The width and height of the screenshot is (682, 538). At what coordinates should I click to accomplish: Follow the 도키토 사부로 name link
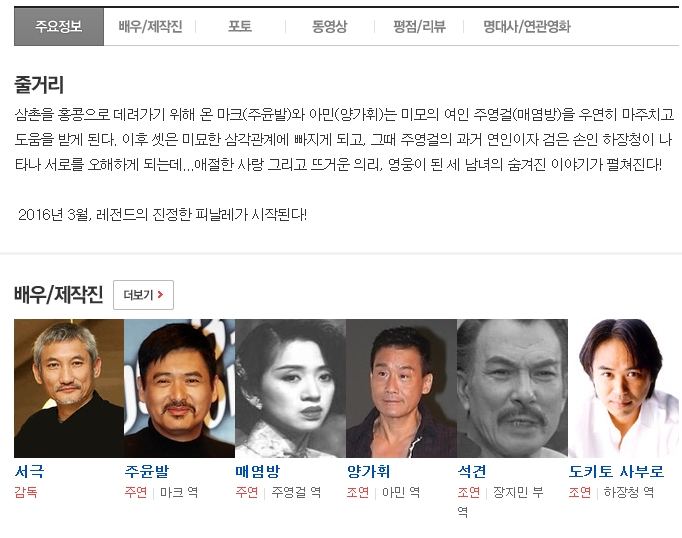[617, 471]
